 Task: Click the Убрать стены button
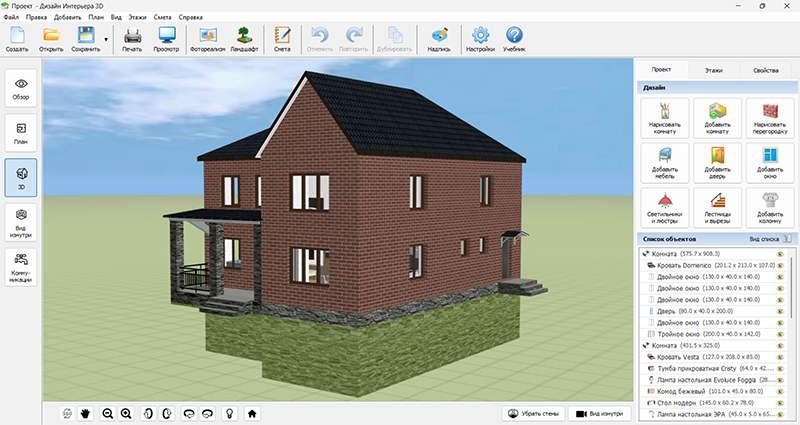click(x=534, y=413)
